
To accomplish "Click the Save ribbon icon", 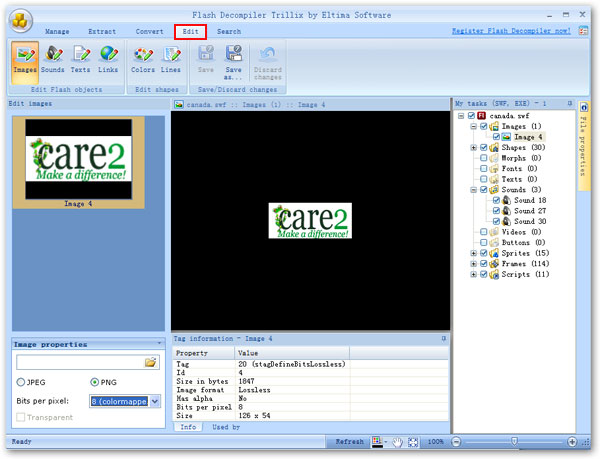I will (x=206, y=59).
